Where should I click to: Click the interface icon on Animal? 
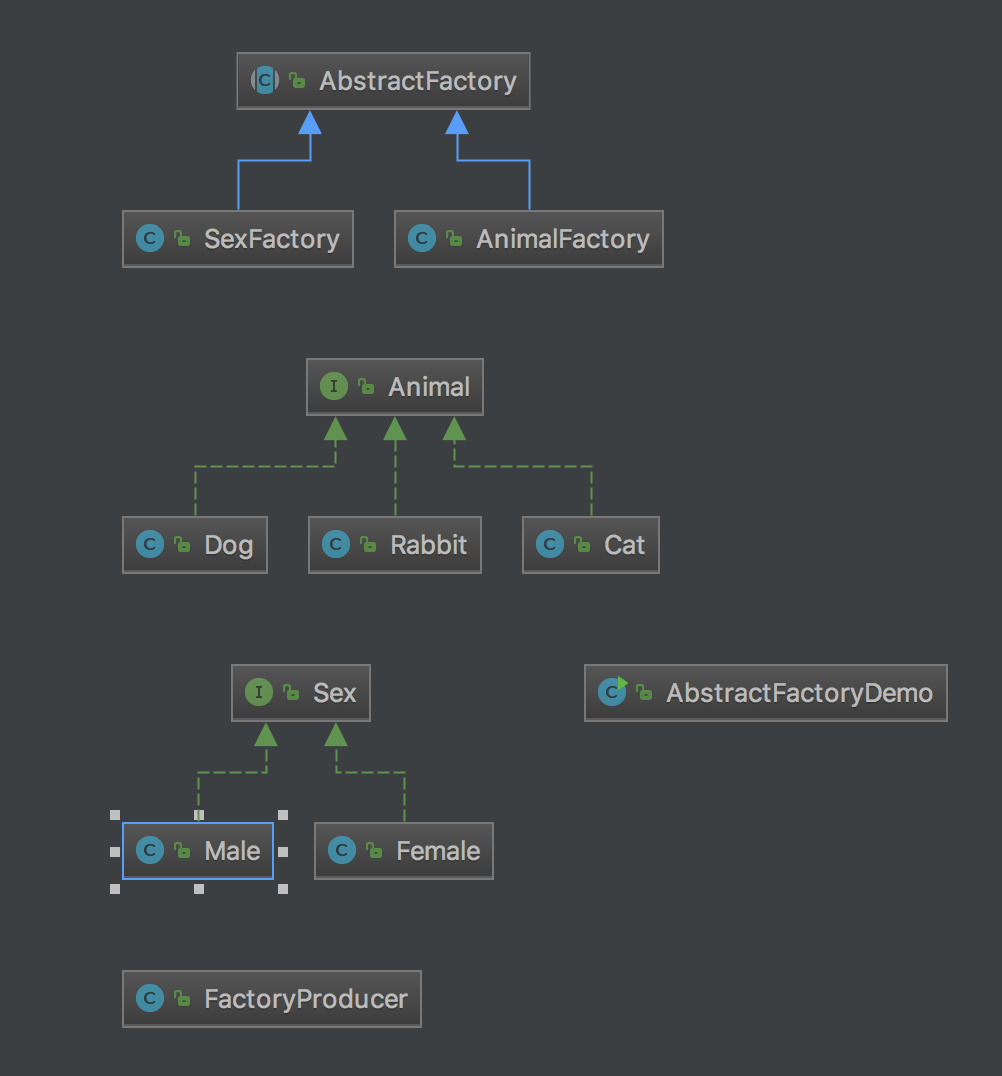pos(334,386)
